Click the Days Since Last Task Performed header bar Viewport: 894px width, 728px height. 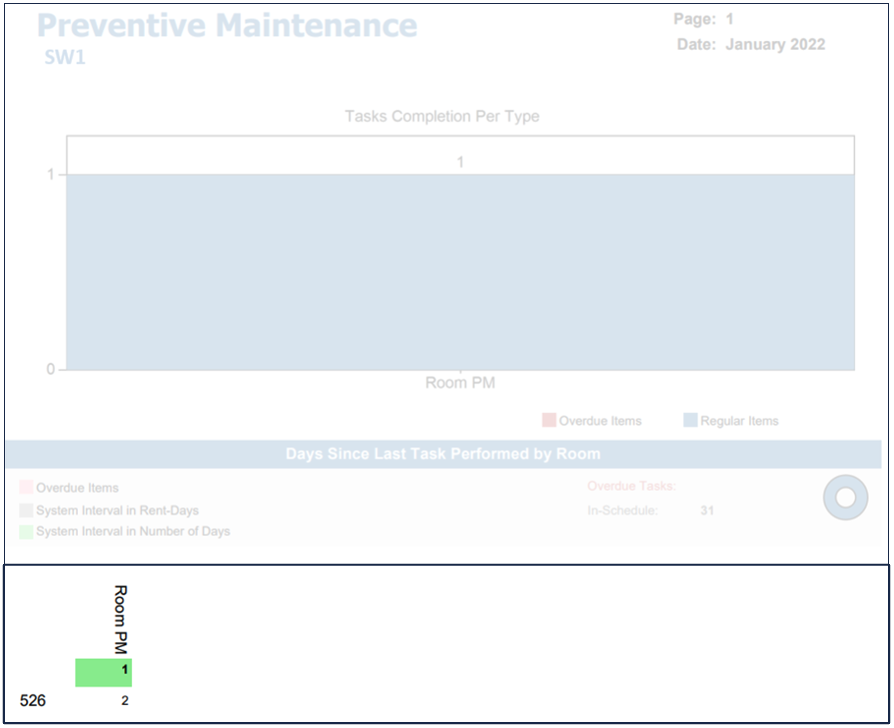pos(443,454)
